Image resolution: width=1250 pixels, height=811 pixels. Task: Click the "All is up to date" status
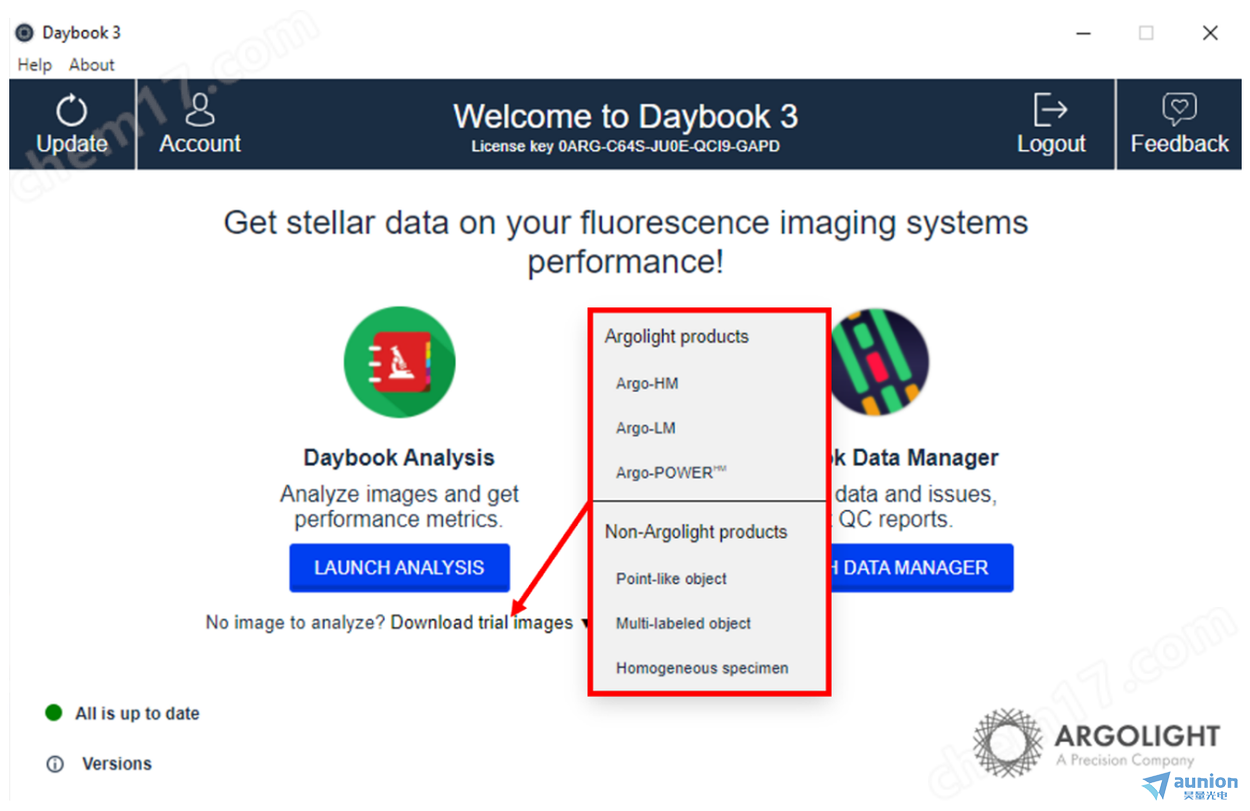(x=137, y=713)
